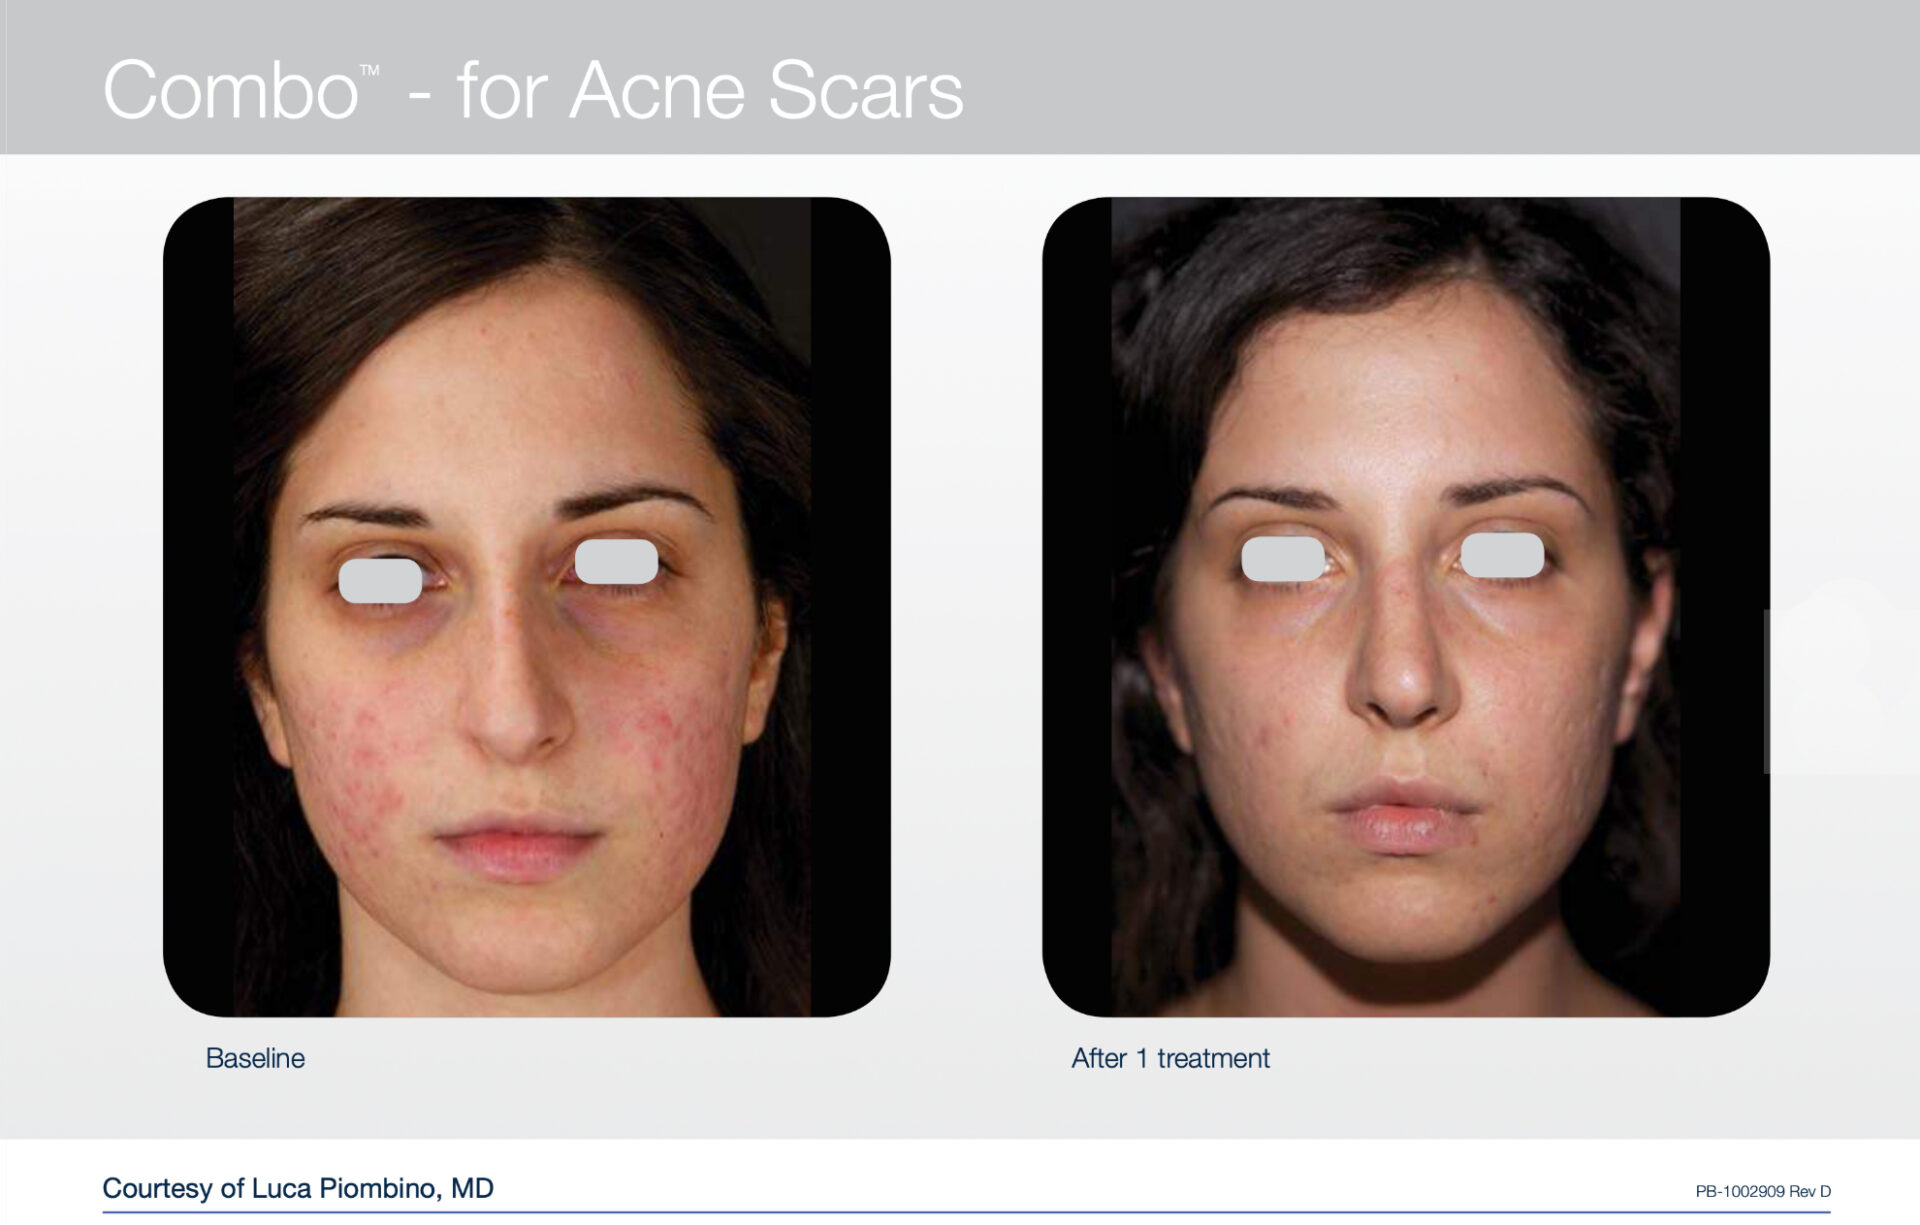Click the PB-1002909 Rev D document code

[x=1763, y=1191]
